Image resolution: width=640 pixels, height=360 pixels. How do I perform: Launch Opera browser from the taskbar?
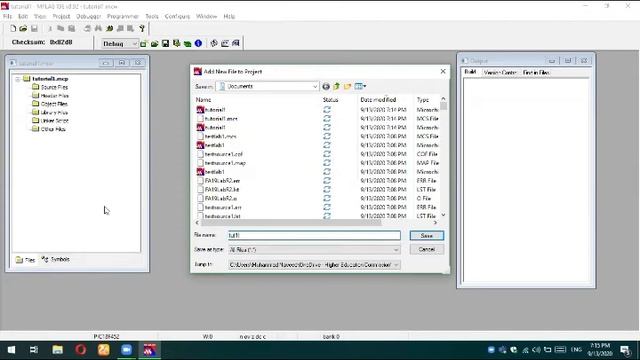click(x=80, y=350)
